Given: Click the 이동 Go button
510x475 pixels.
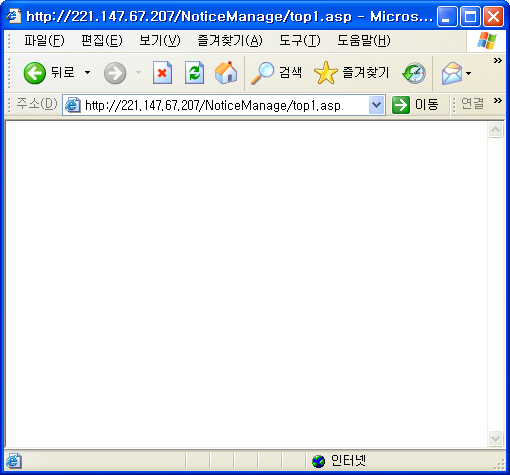Looking at the screenshot, I should 415,105.
